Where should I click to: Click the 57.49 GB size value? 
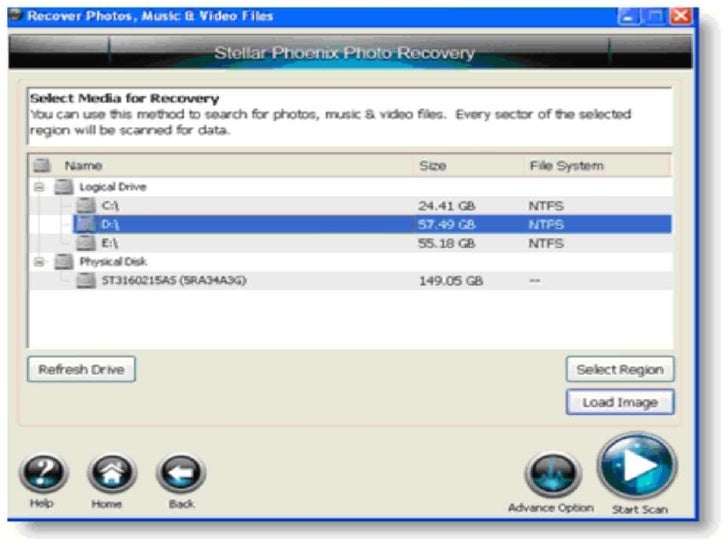tap(446, 225)
